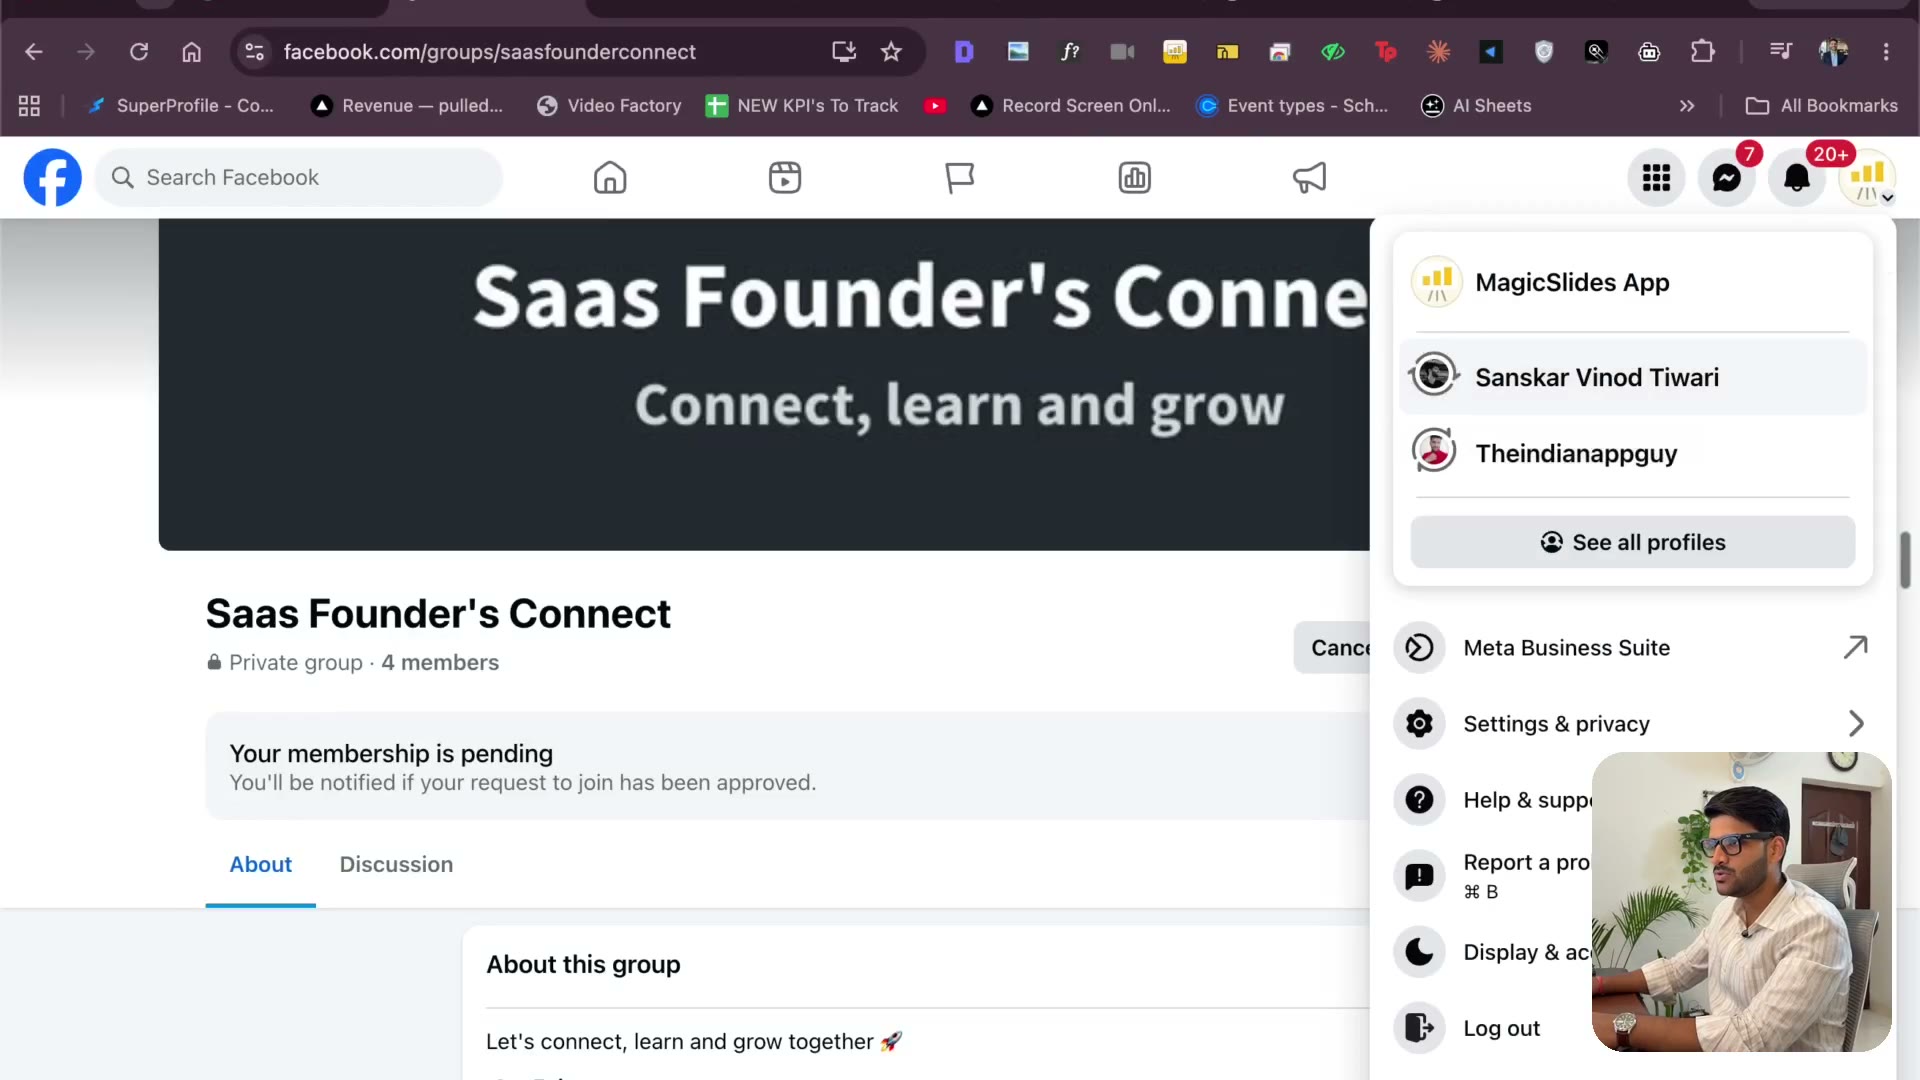Click the page vertical scrollbar thumb
Screen dimensions: 1920x1080
pyautogui.click(x=1906, y=560)
